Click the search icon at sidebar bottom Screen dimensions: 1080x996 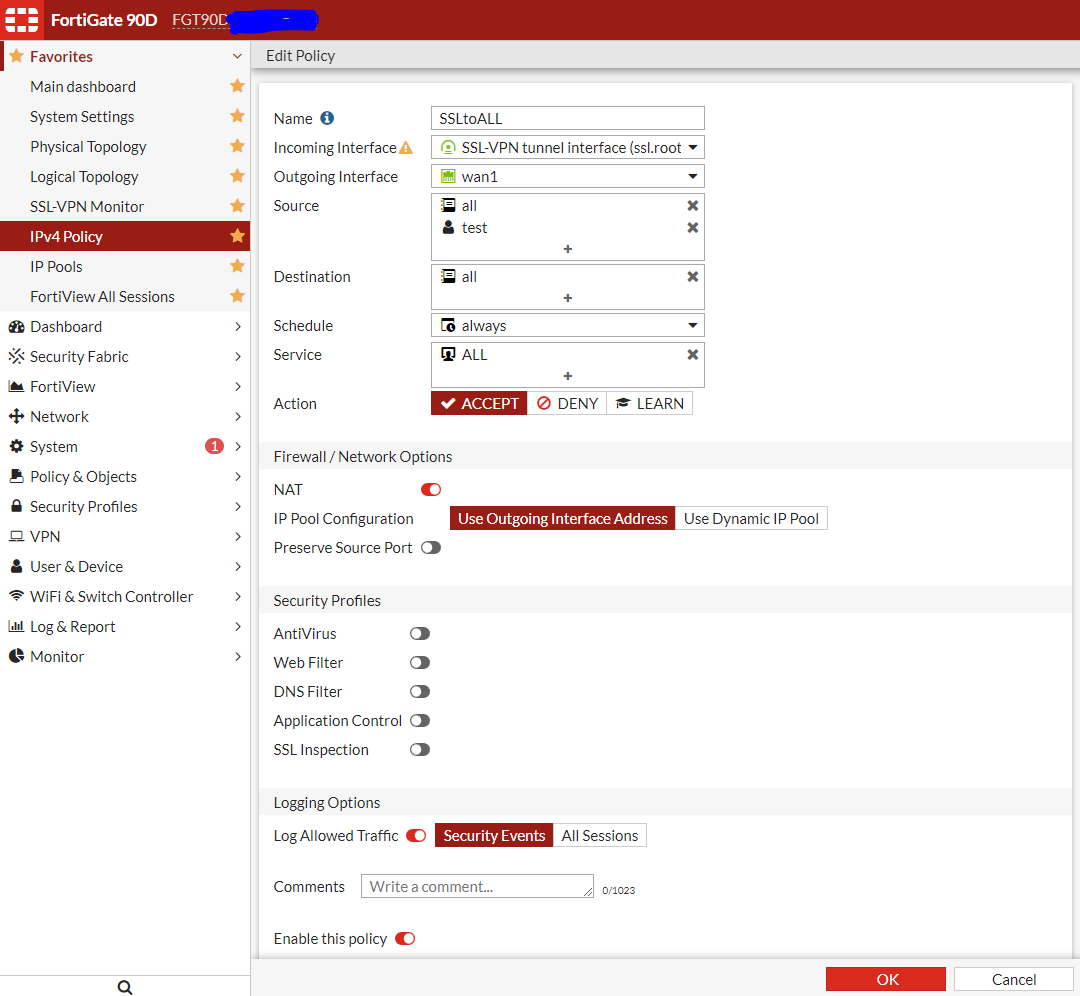tap(125, 986)
